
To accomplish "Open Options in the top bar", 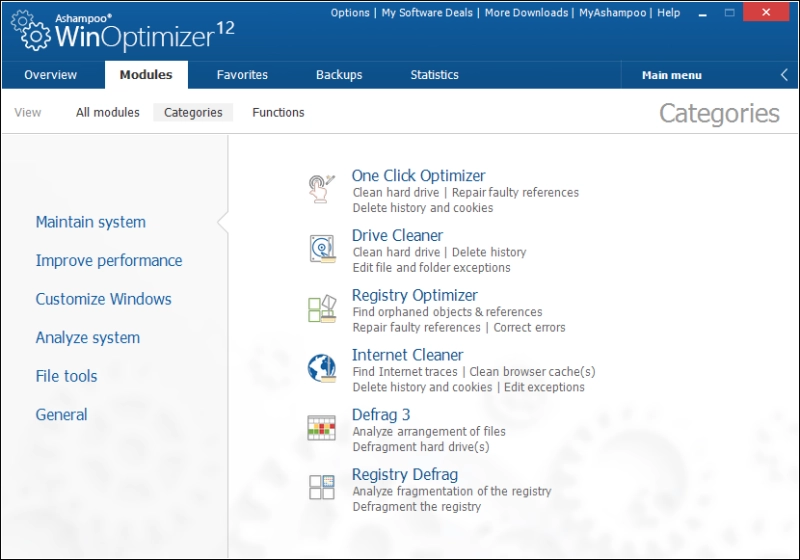I will (350, 13).
